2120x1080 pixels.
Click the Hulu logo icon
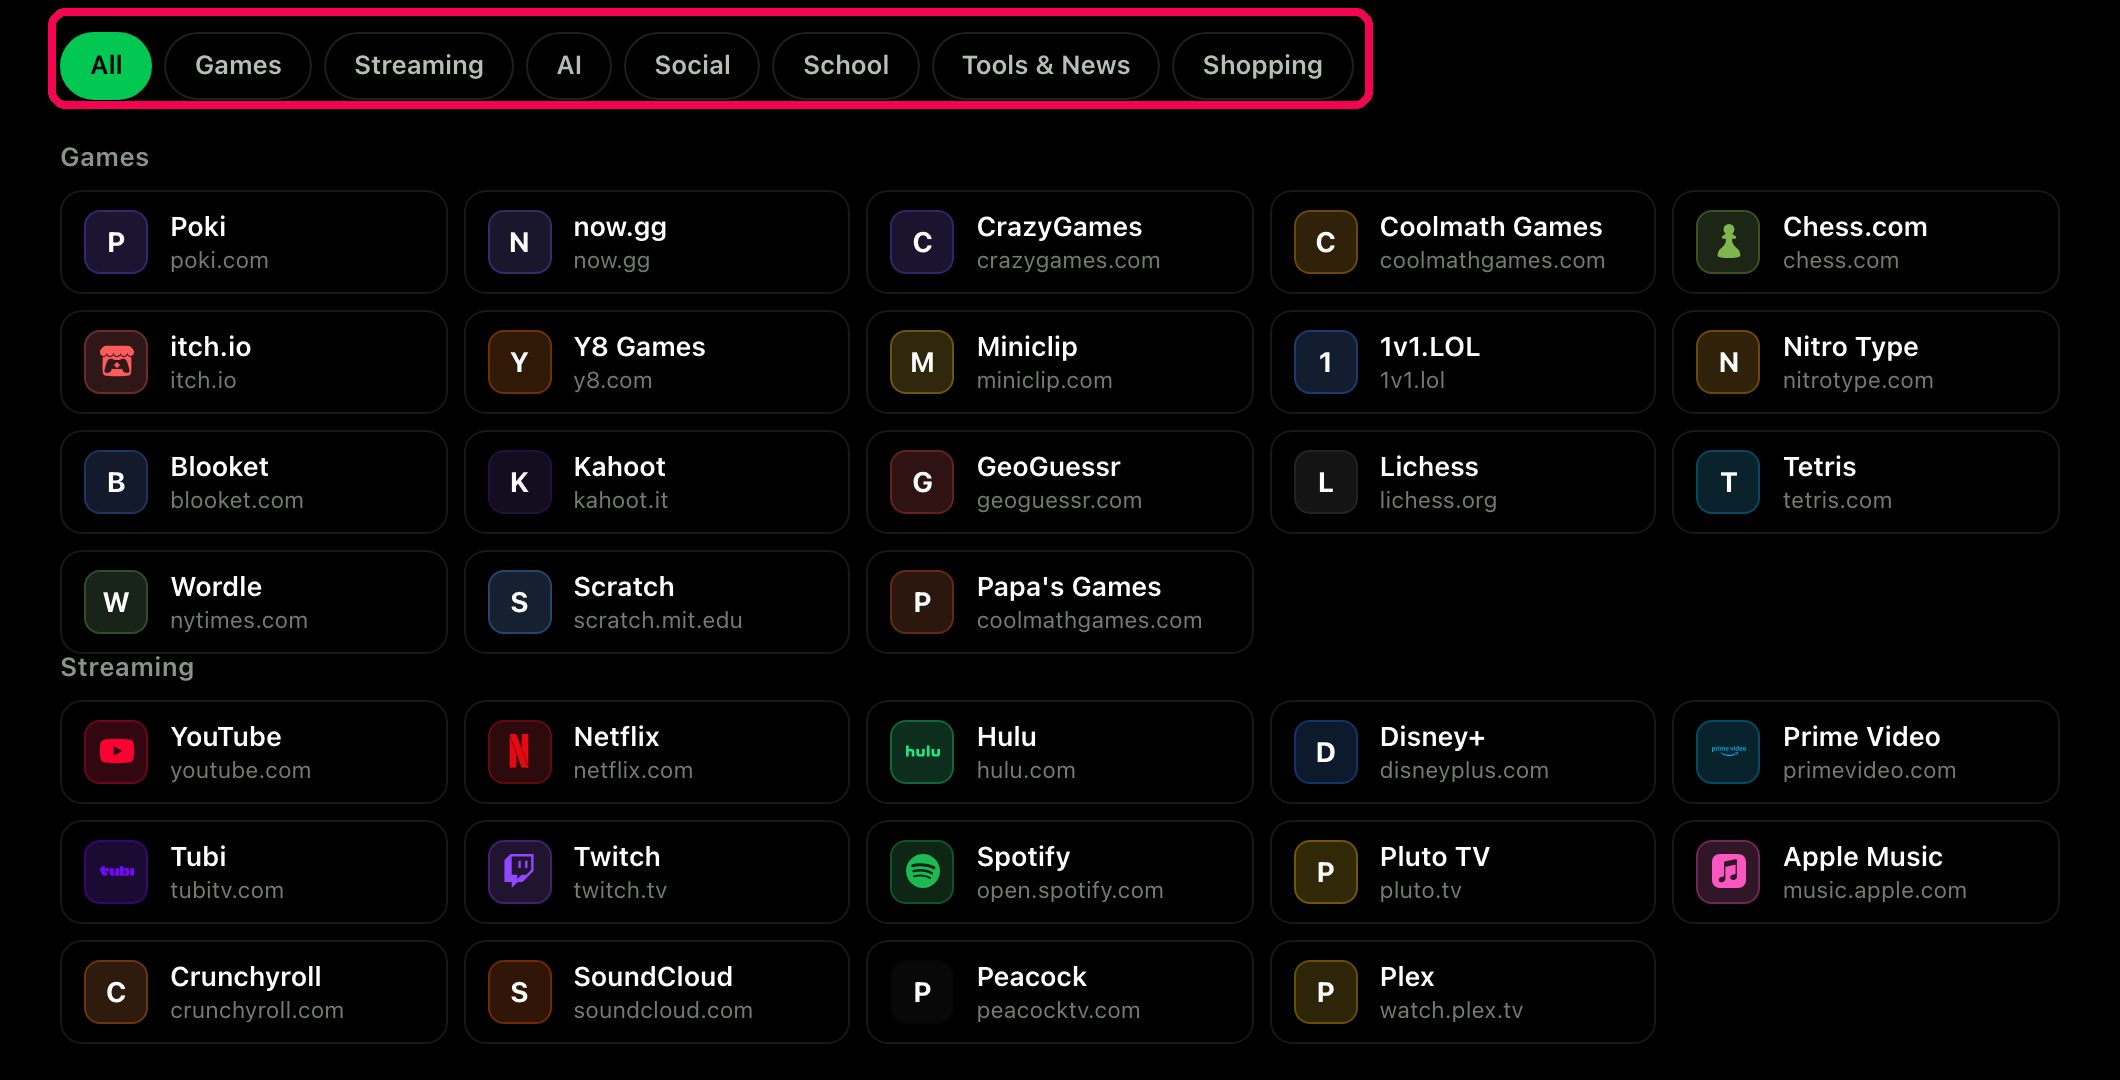[x=922, y=752]
